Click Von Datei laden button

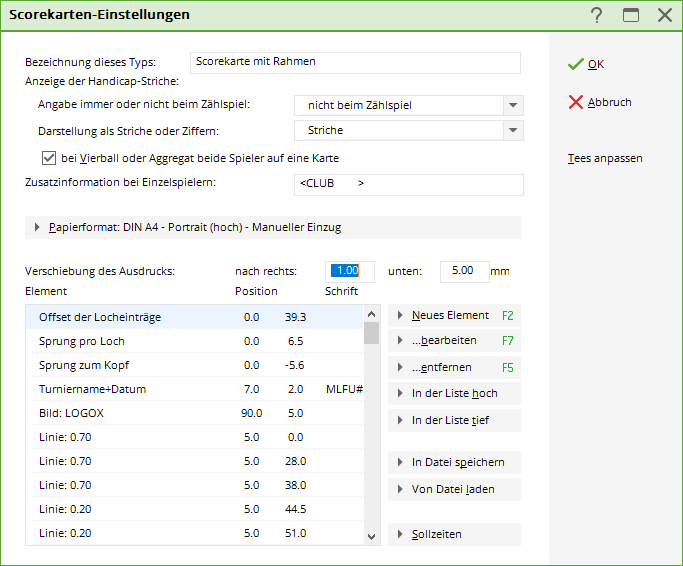tap(453, 489)
